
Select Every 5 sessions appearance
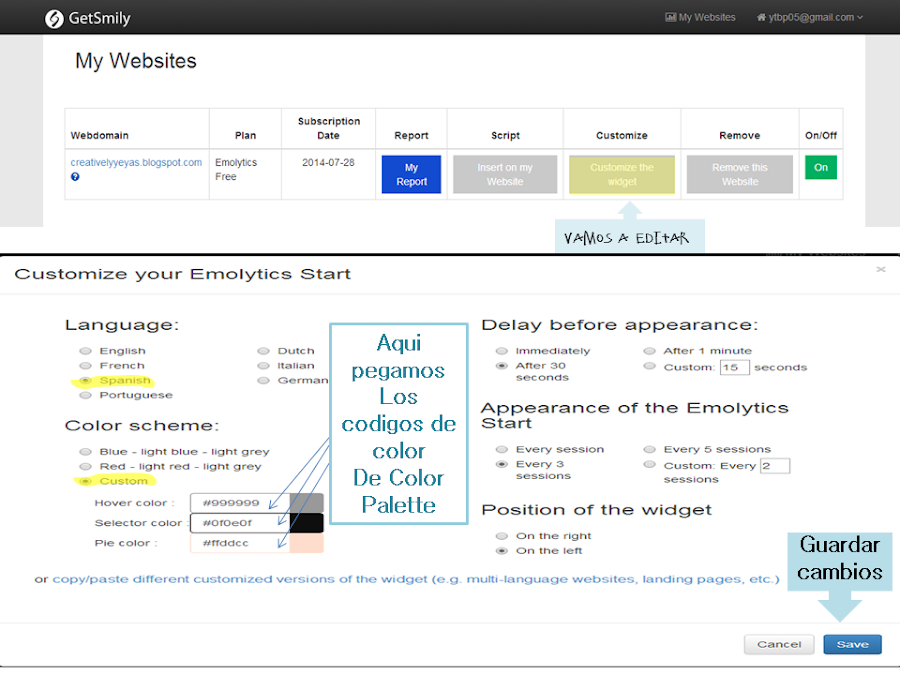pos(650,449)
